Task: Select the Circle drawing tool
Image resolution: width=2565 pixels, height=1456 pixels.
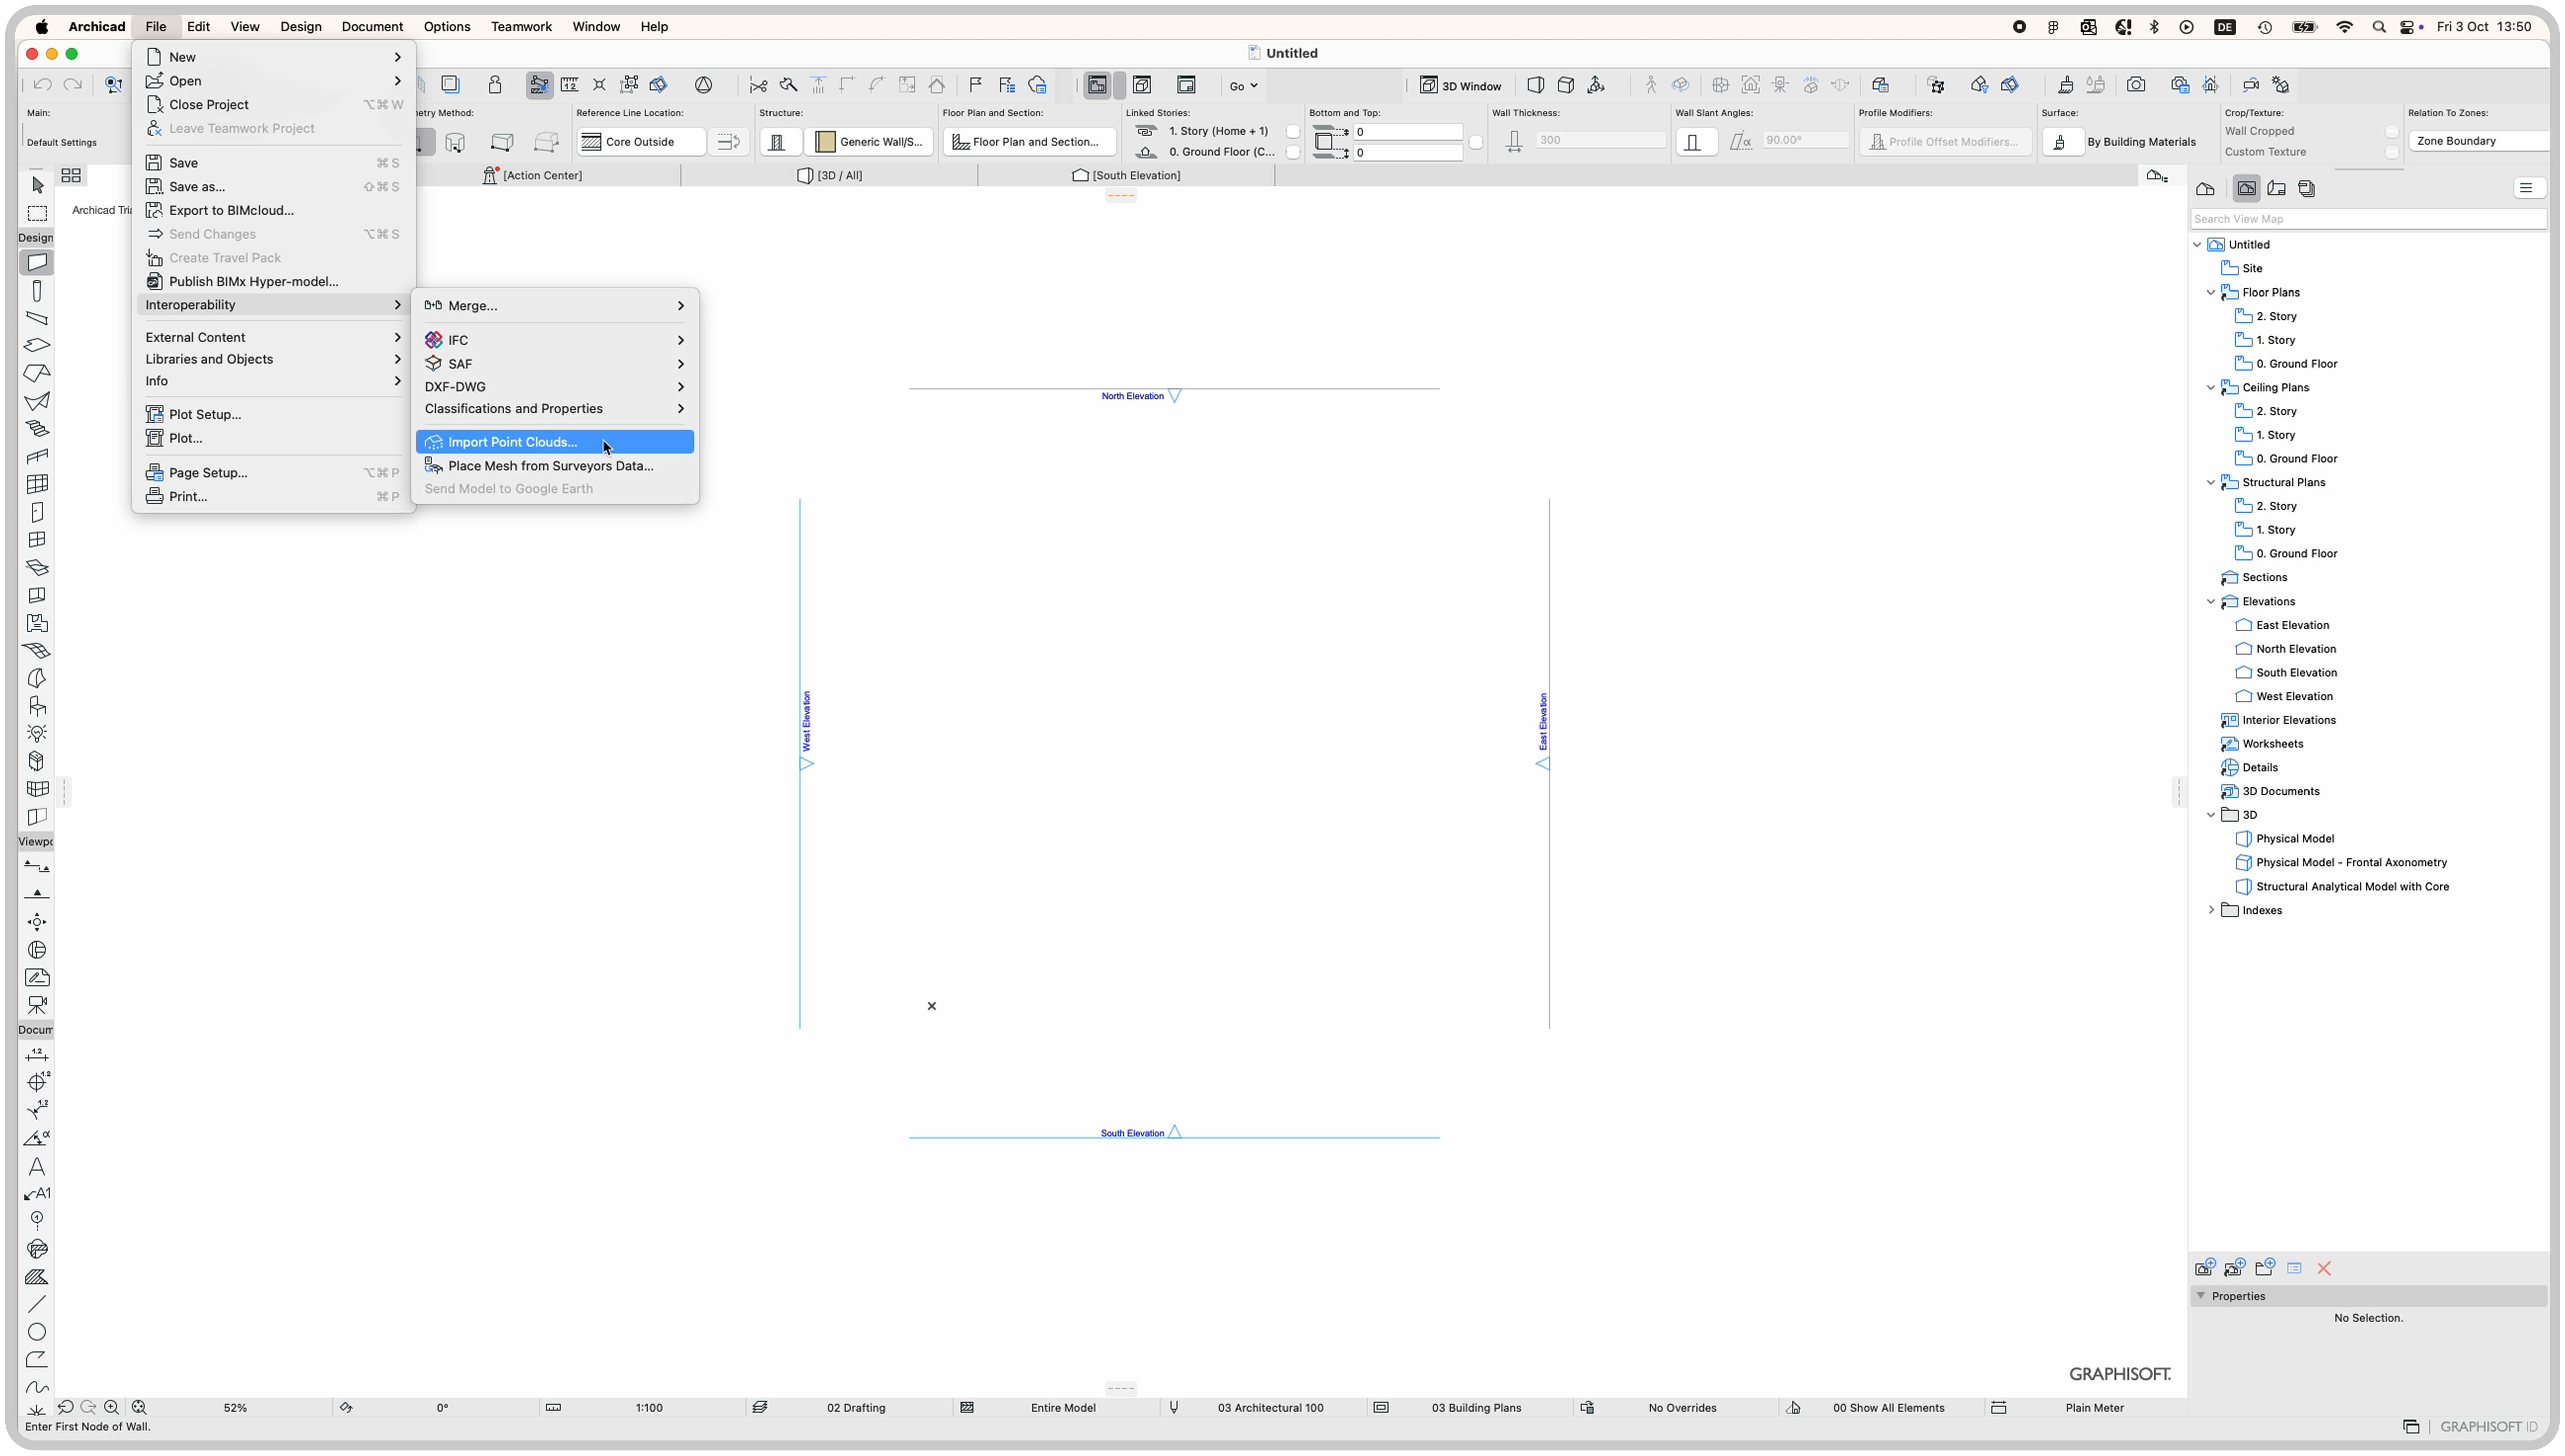Action: pyautogui.click(x=37, y=1332)
